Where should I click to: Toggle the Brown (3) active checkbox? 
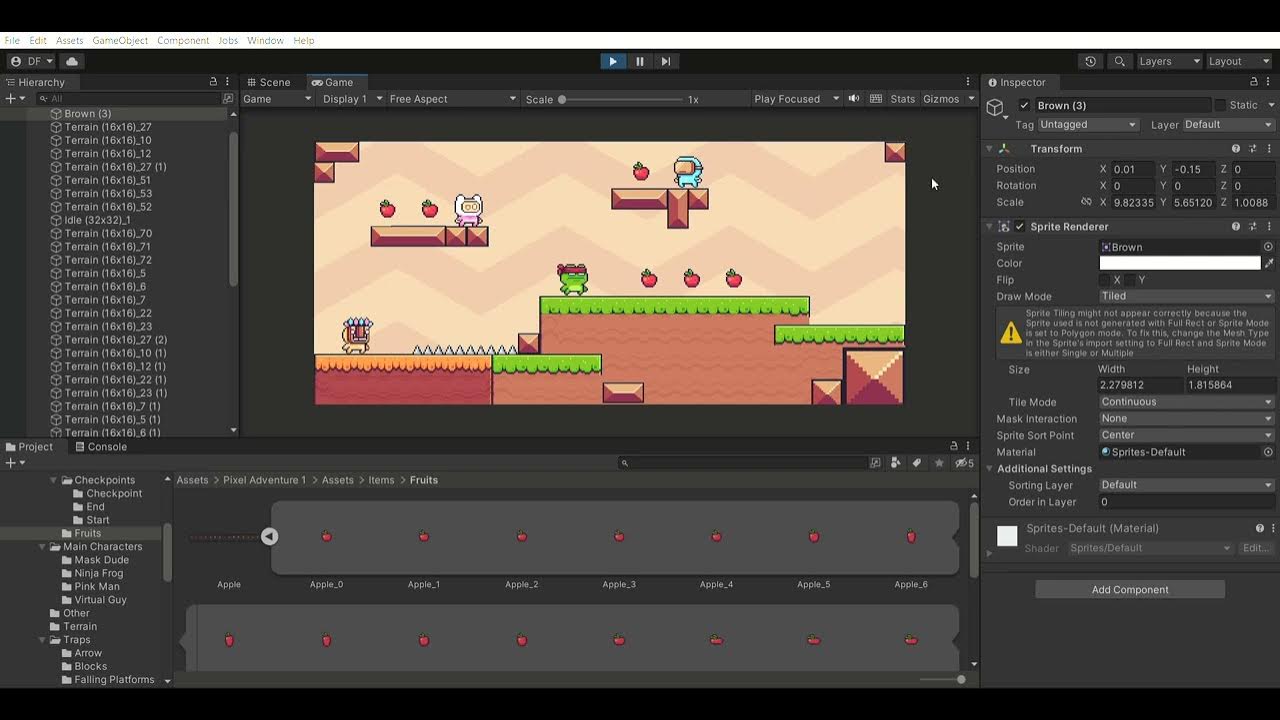click(1024, 105)
